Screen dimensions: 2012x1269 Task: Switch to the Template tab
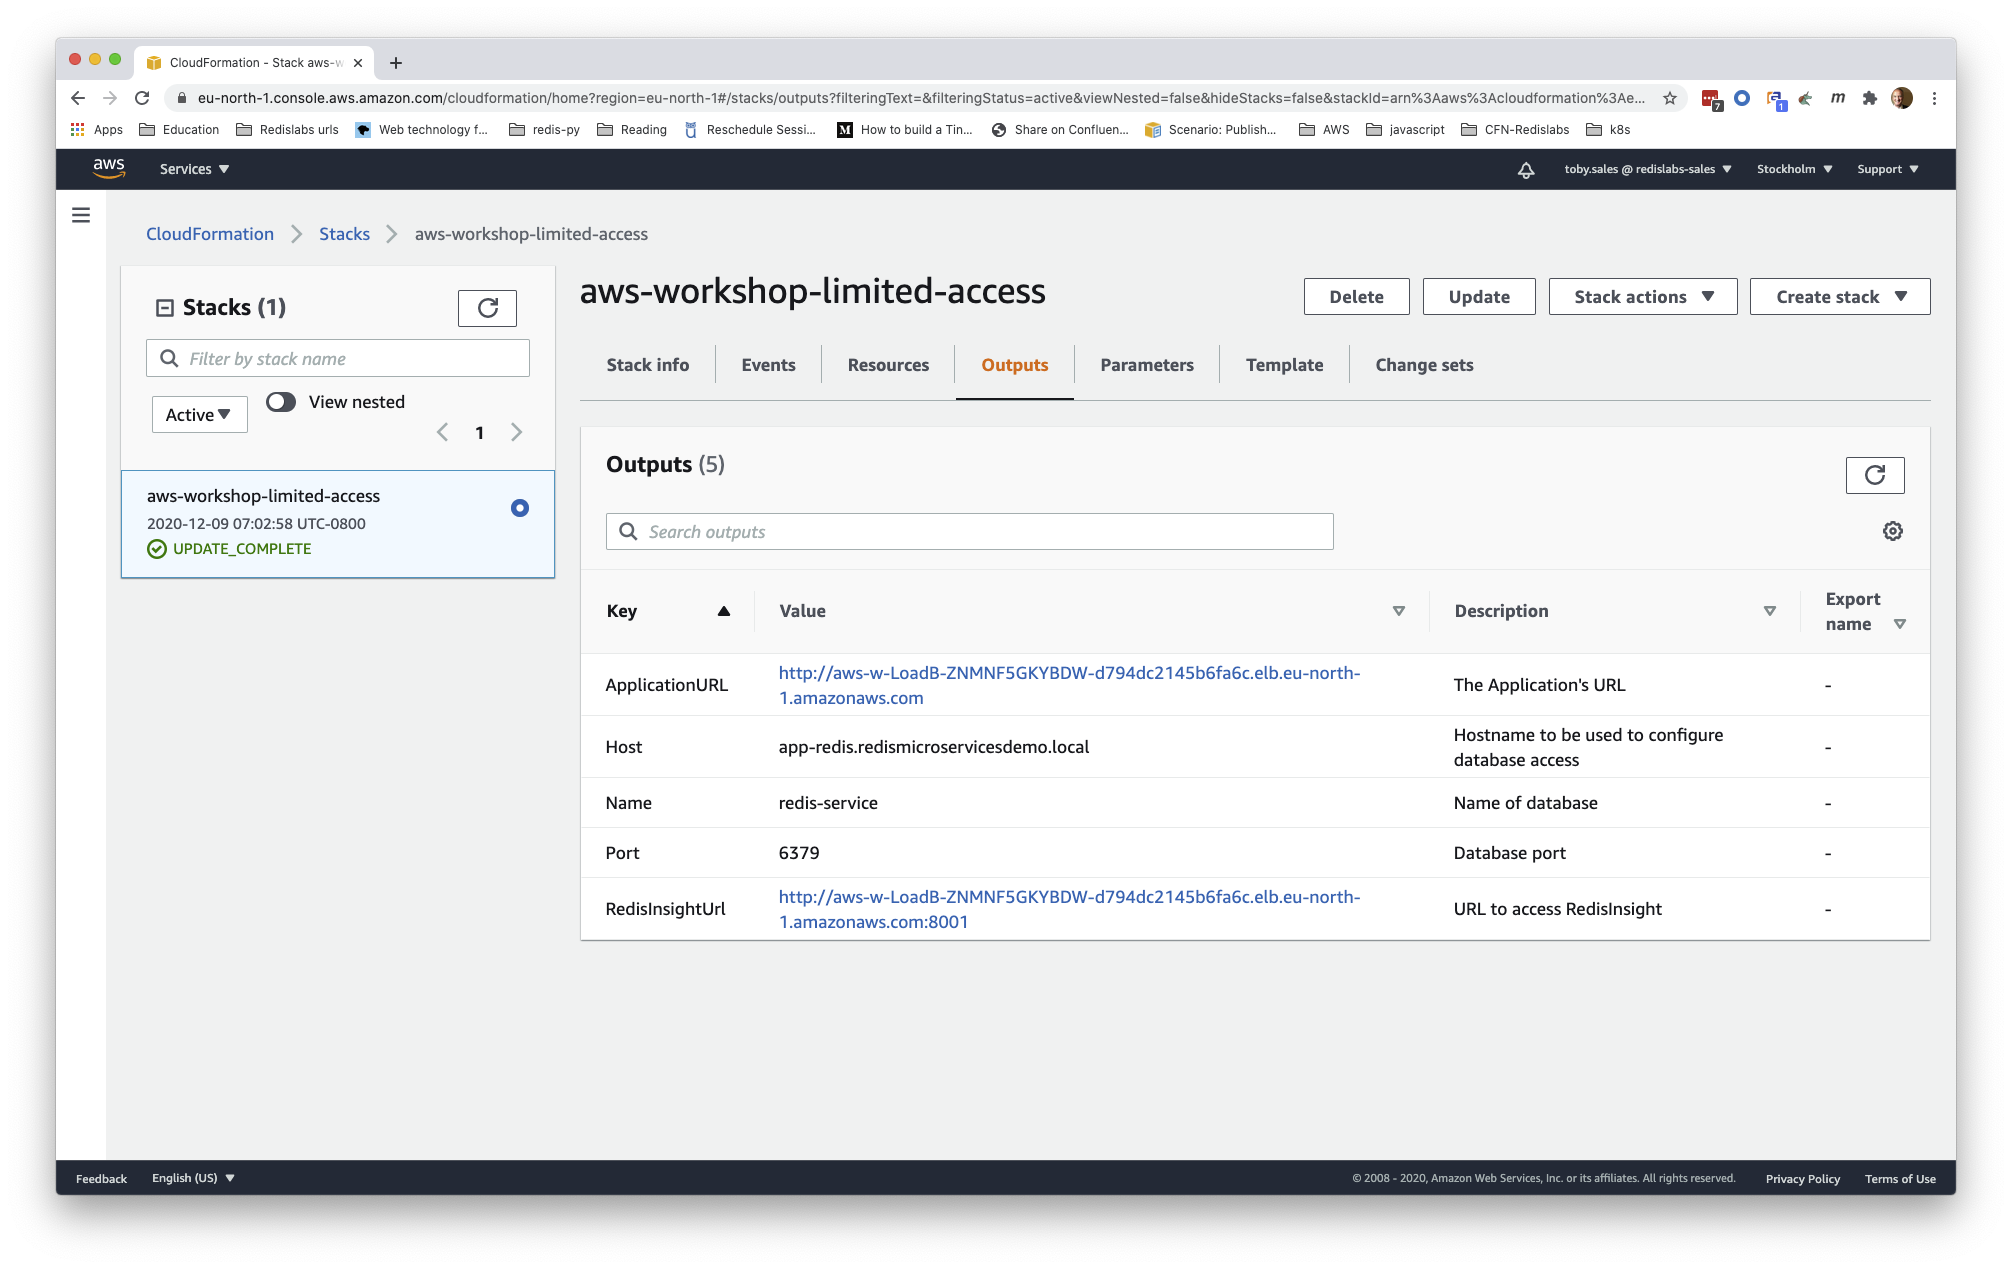(x=1284, y=365)
